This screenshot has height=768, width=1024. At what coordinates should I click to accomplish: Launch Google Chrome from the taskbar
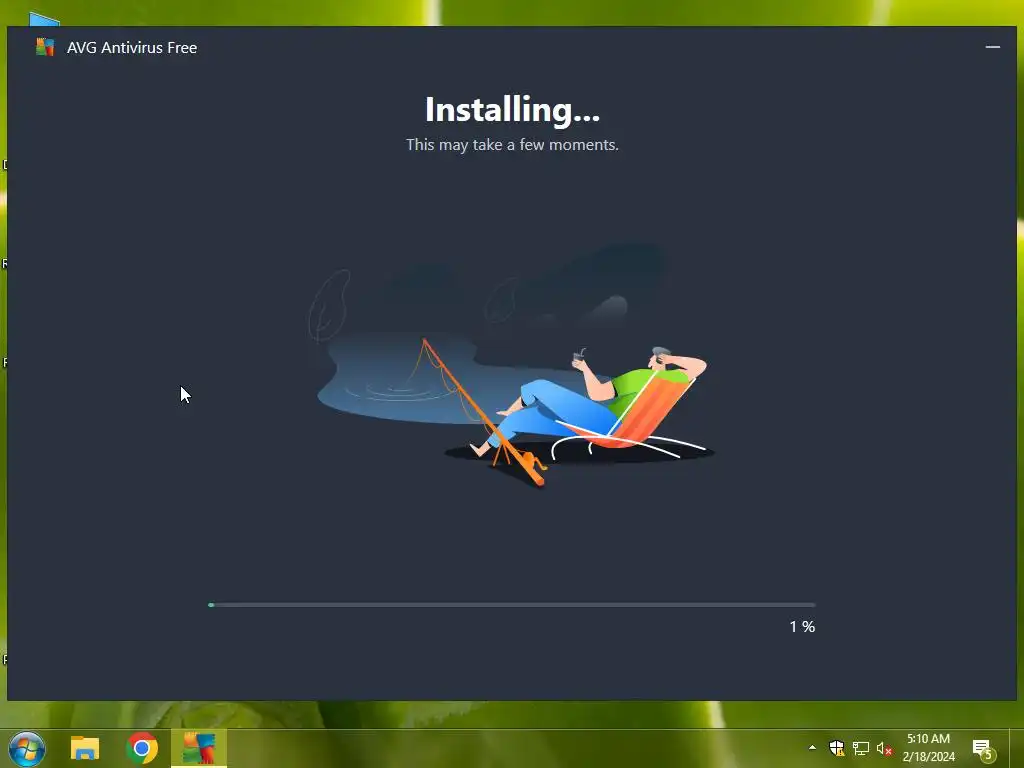142,748
